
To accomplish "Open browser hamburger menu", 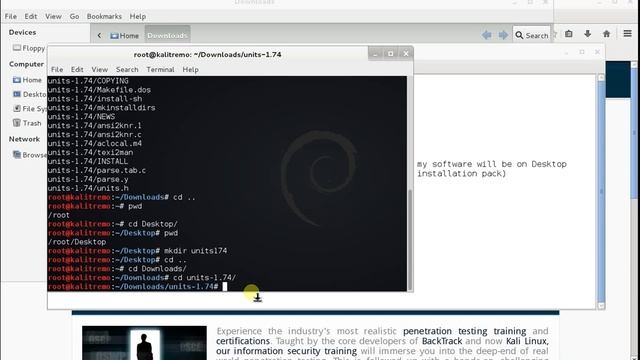I will [627, 34].
